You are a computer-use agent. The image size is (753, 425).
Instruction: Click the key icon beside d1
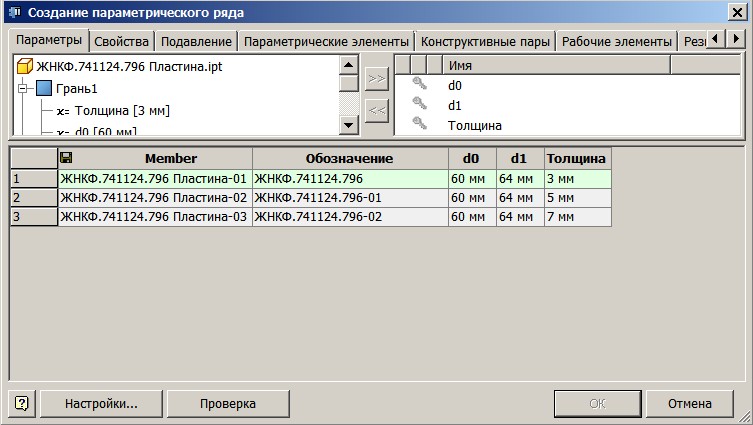pos(420,105)
